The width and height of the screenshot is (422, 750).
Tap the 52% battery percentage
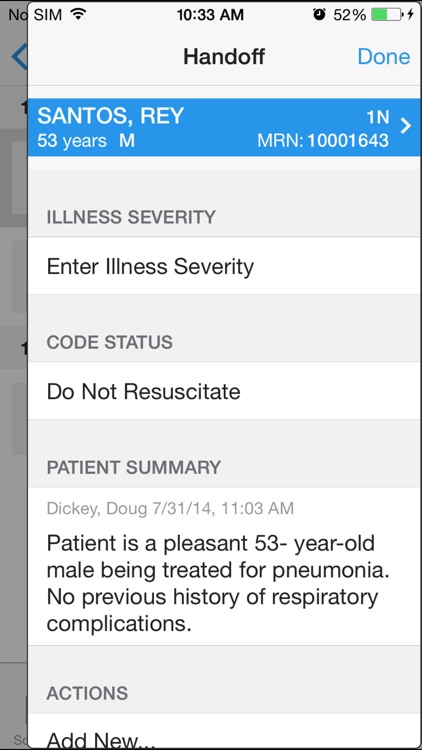349,15
